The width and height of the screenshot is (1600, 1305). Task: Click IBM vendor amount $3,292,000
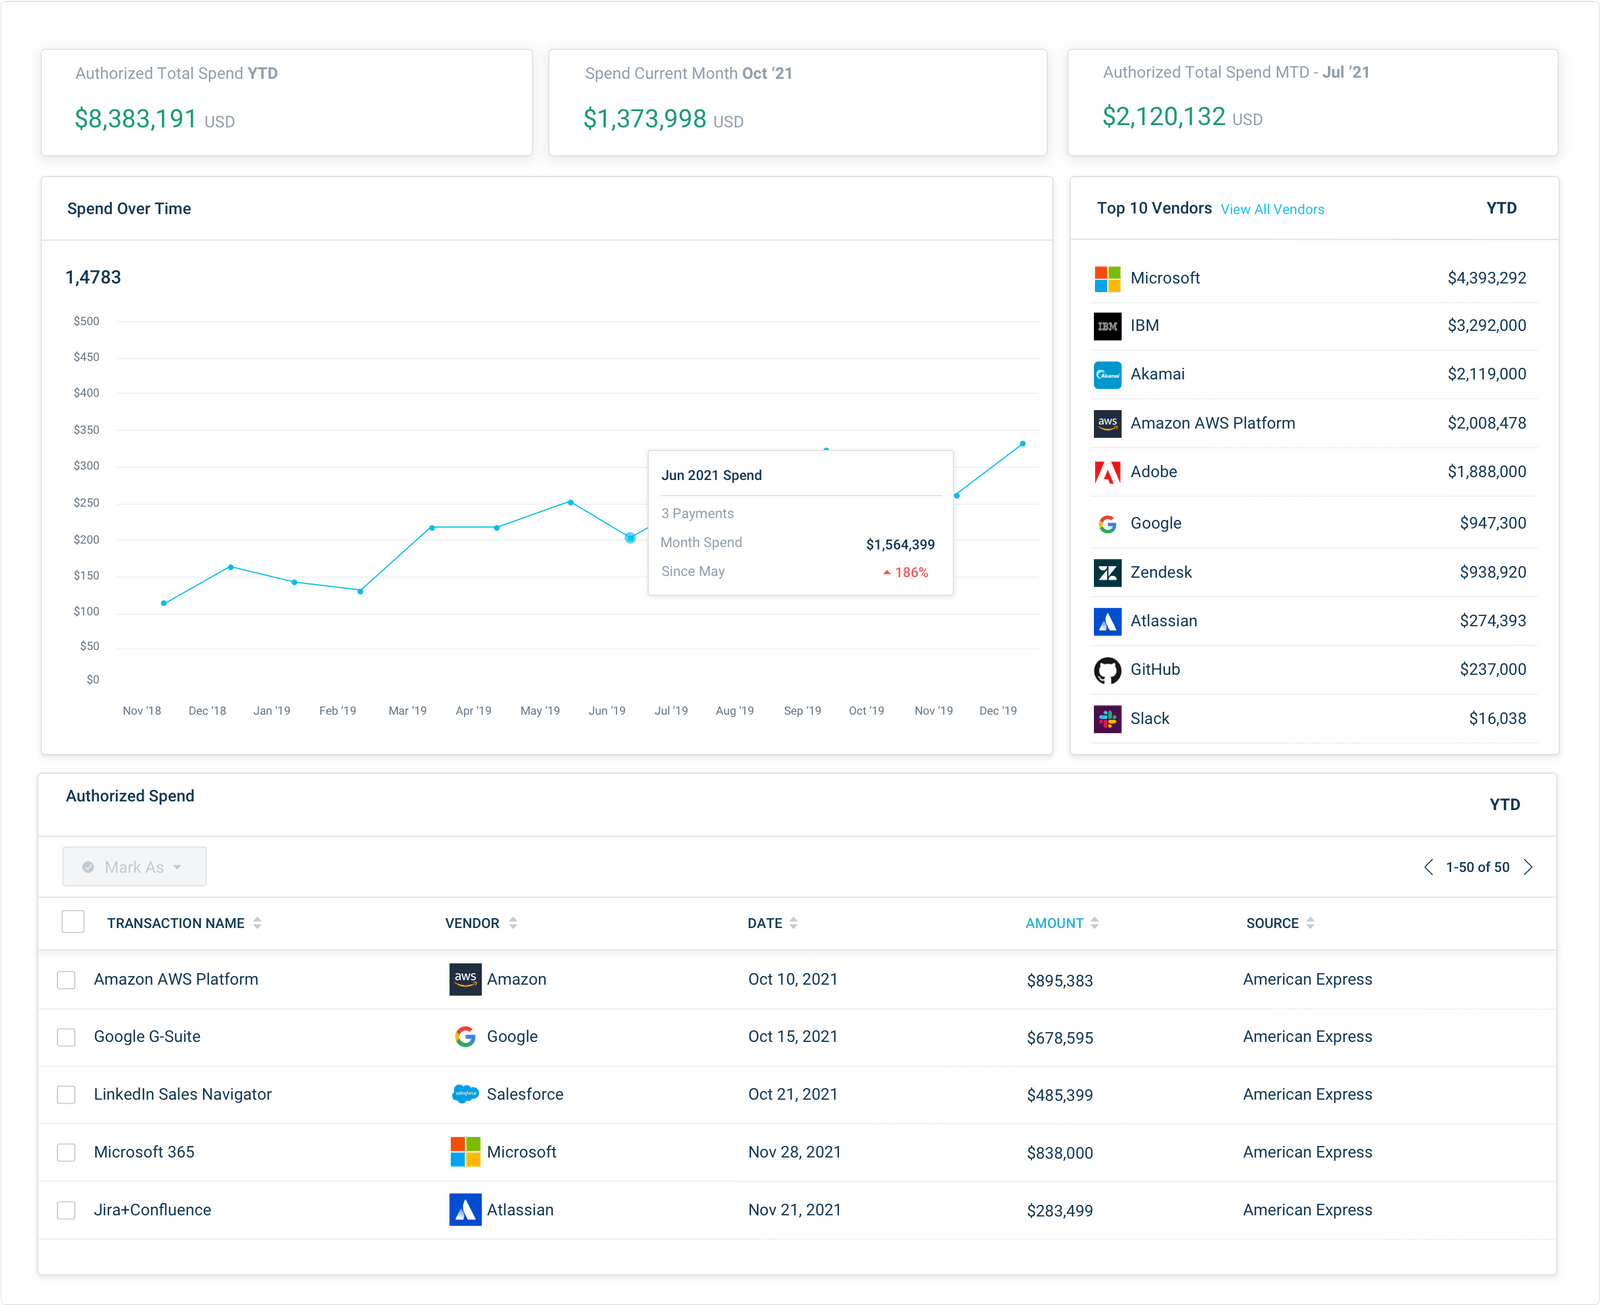1487,325
